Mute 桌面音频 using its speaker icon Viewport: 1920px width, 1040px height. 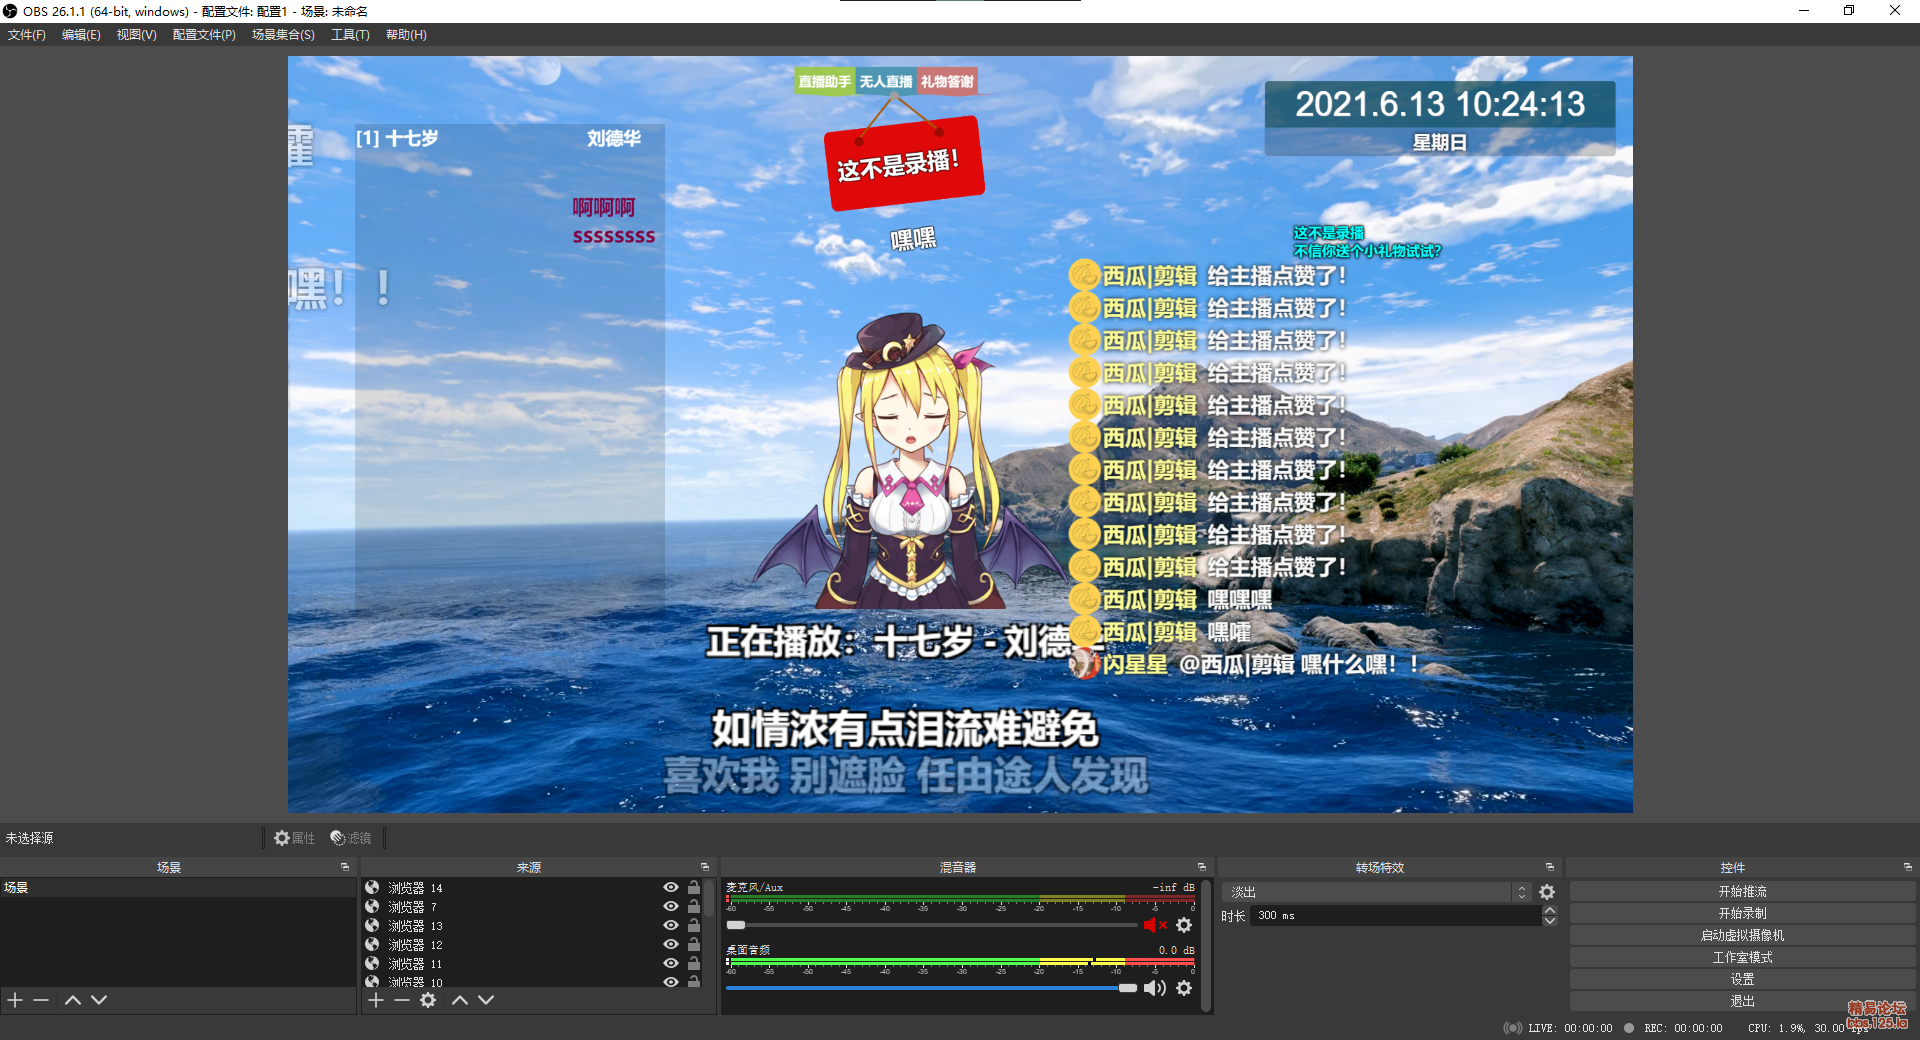1154,988
